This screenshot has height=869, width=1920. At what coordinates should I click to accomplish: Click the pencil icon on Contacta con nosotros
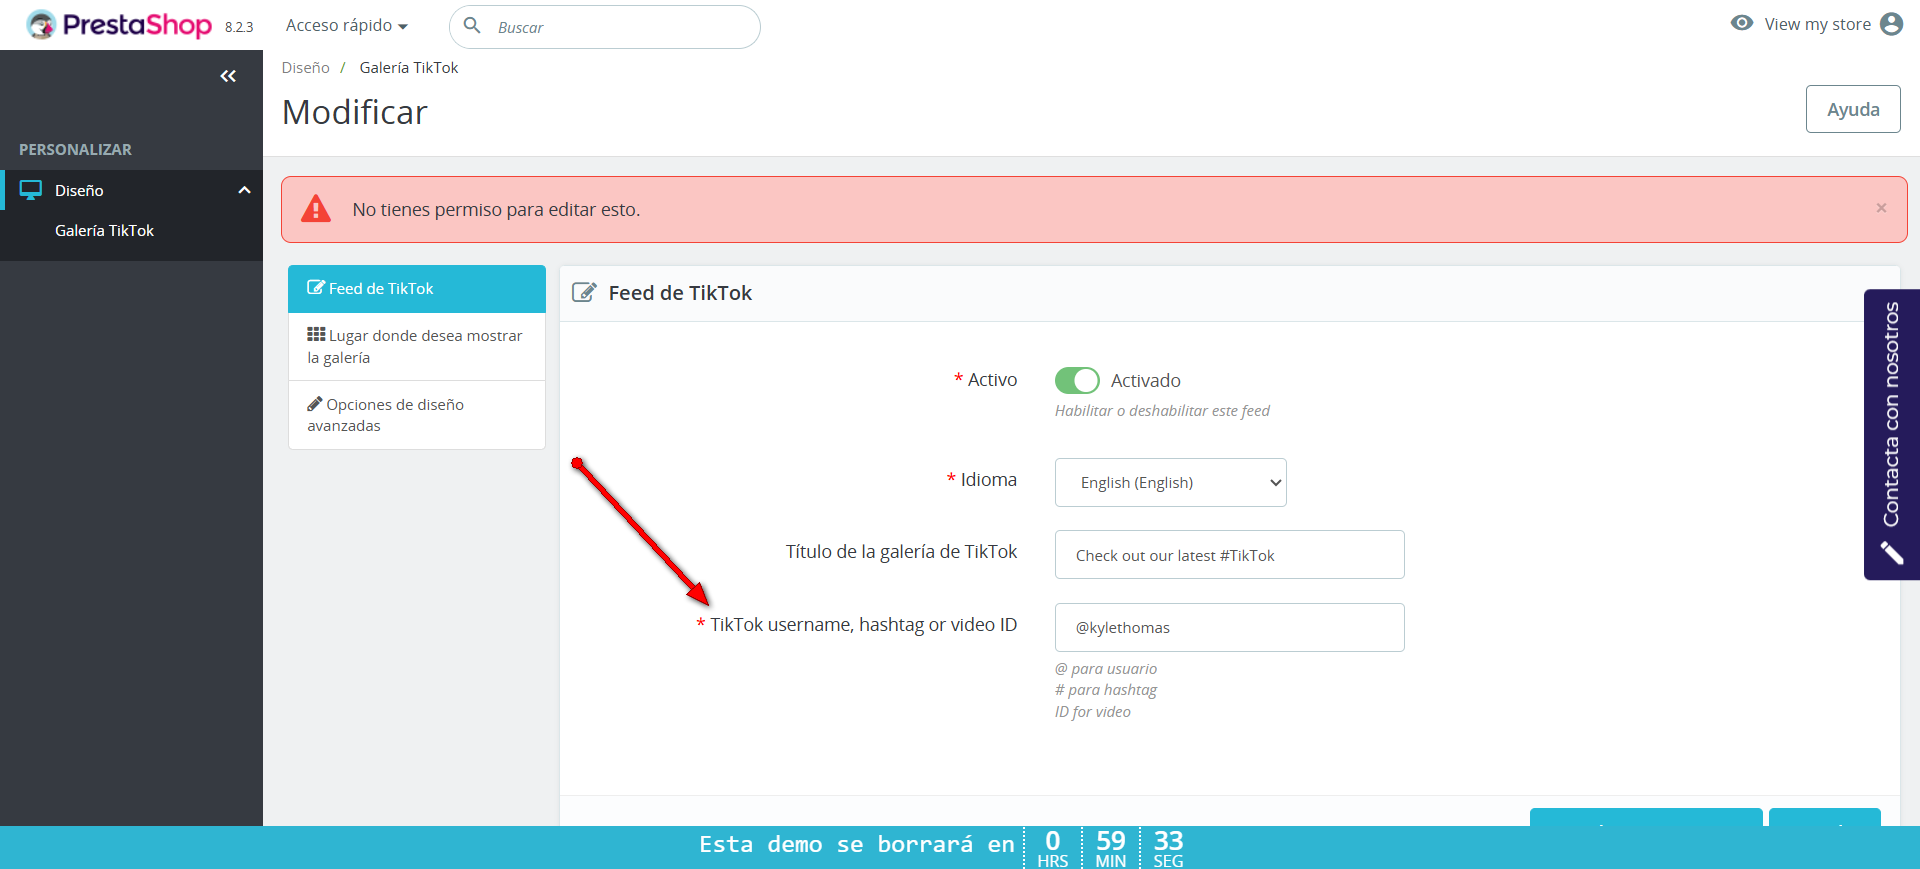[1891, 553]
